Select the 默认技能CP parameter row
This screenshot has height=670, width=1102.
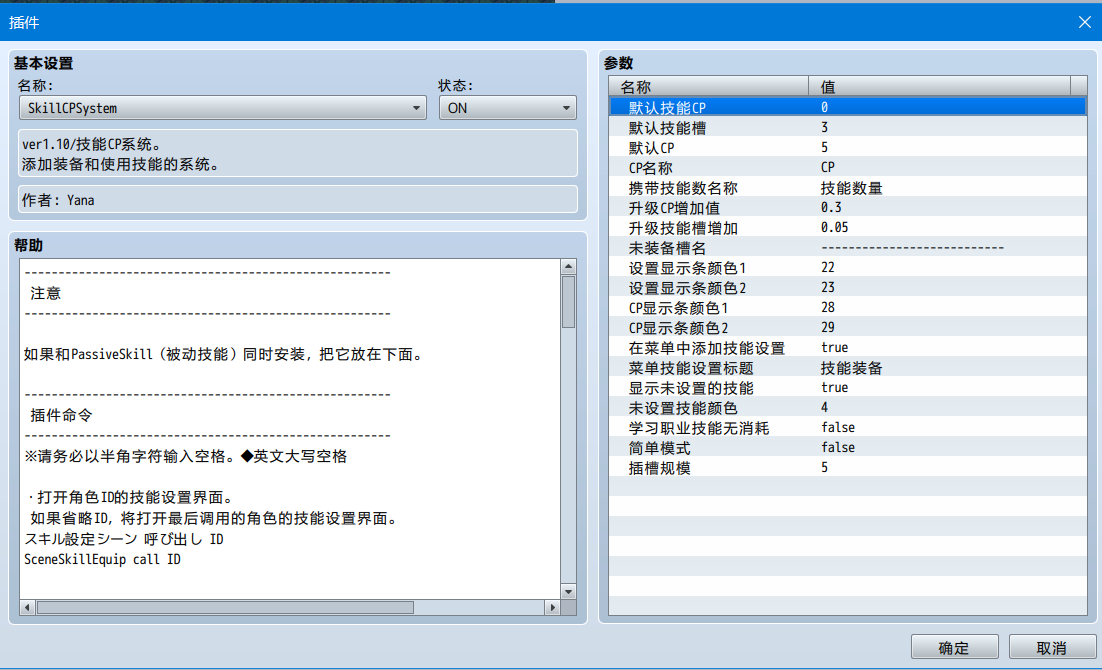point(848,107)
